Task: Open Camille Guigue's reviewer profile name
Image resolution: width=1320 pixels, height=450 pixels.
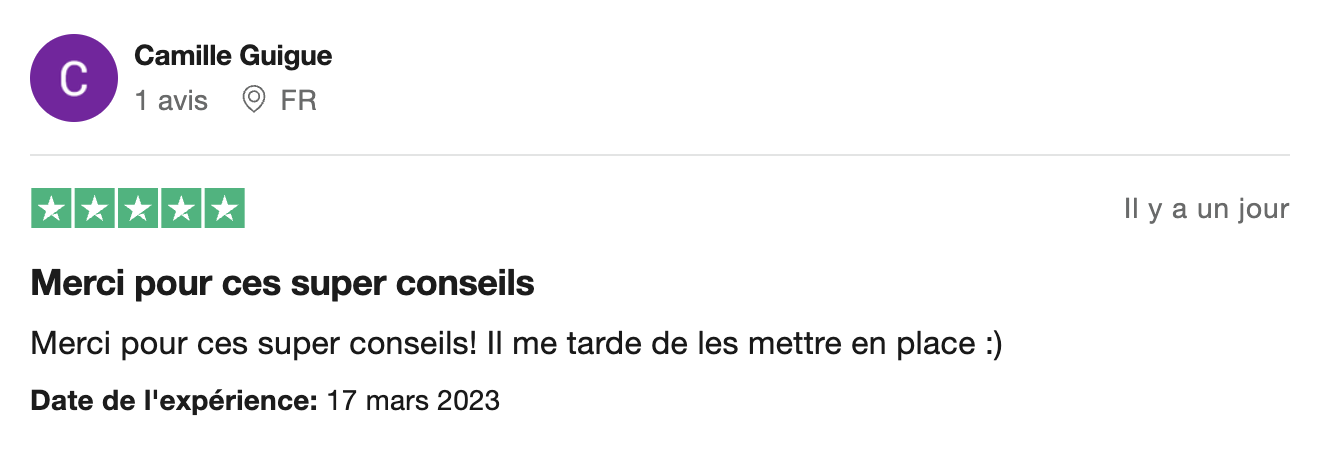Action: click(x=233, y=57)
